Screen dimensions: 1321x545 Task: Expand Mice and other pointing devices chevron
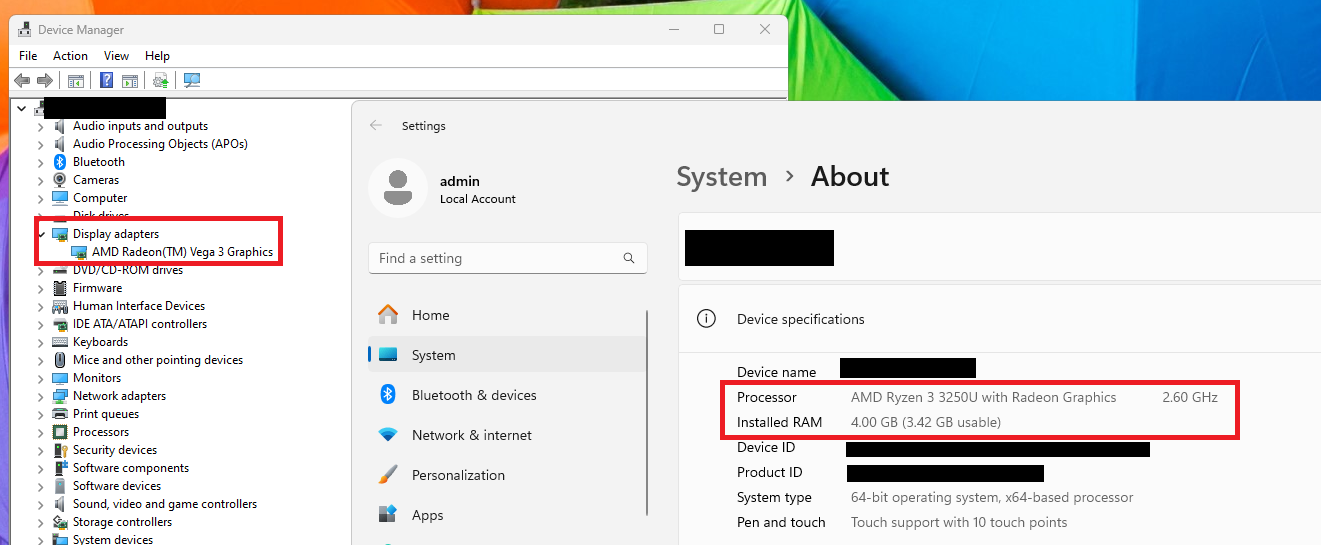(40, 360)
